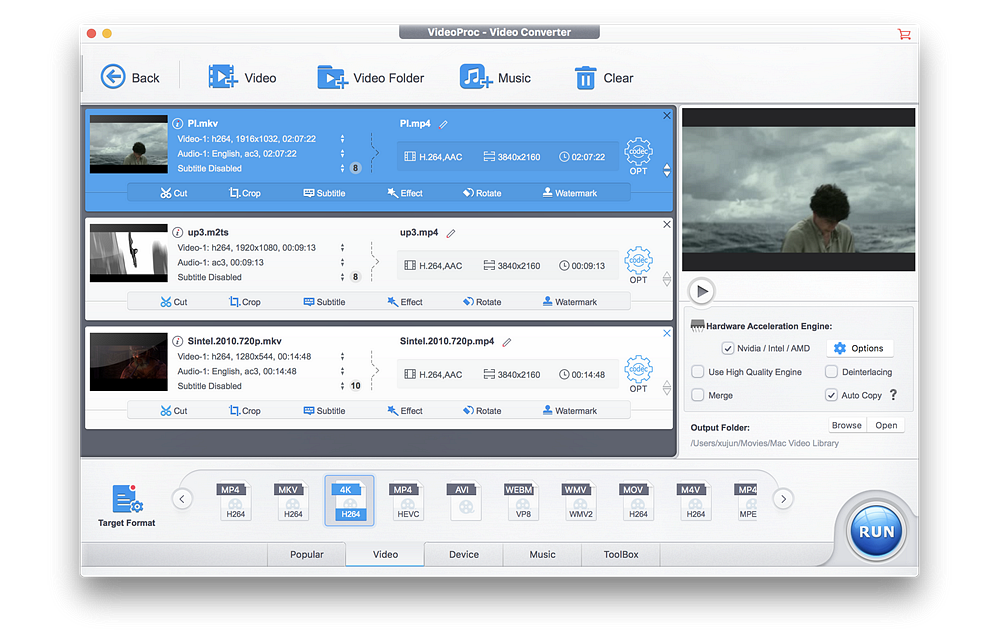
Task: Cut the Sintel.2010.720p.mkv video
Action: (174, 411)
